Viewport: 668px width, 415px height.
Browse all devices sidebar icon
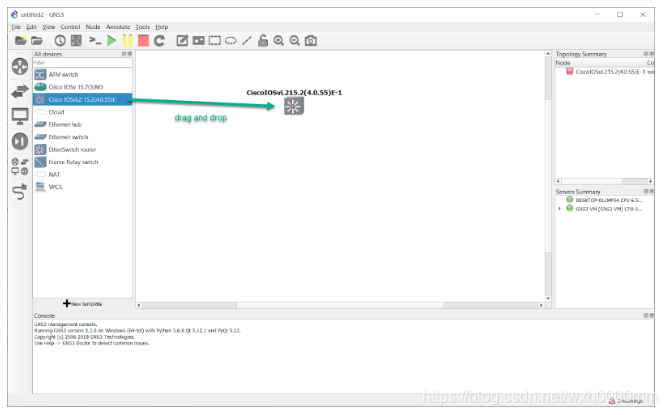20,166
